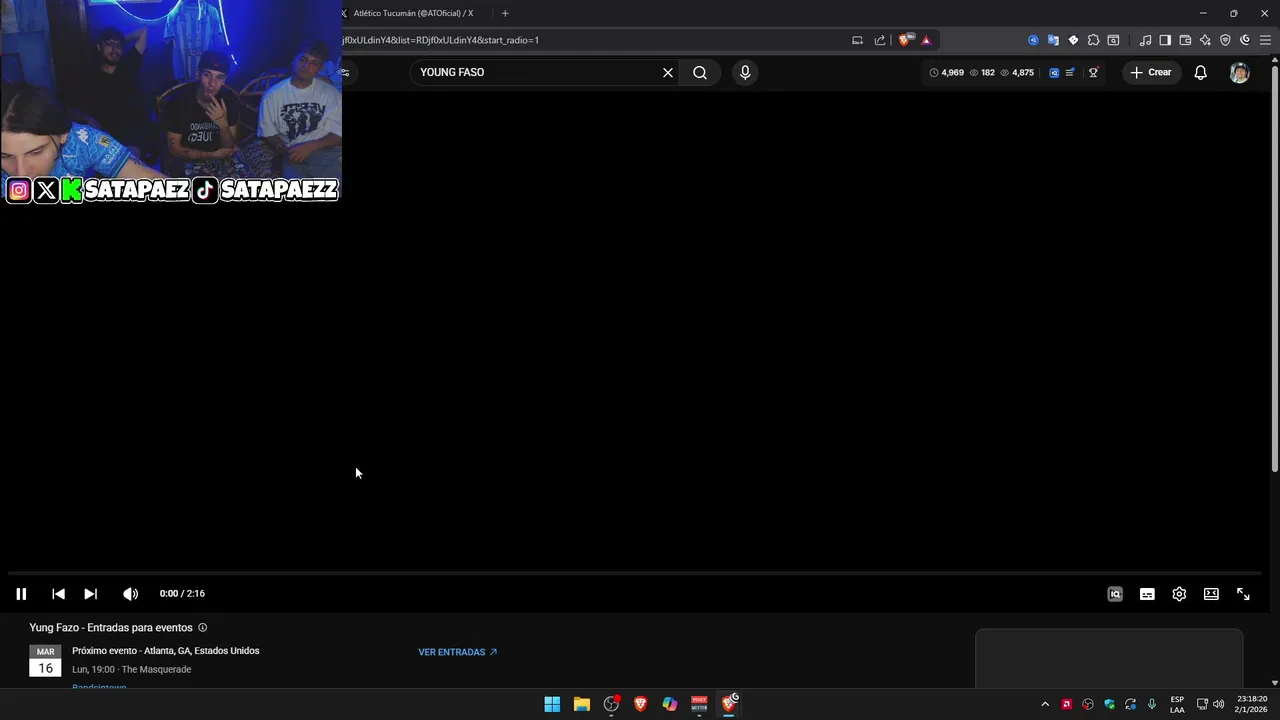Open a new browser tab
This screenshot has height=720, width=1280.
pos(505,13)
